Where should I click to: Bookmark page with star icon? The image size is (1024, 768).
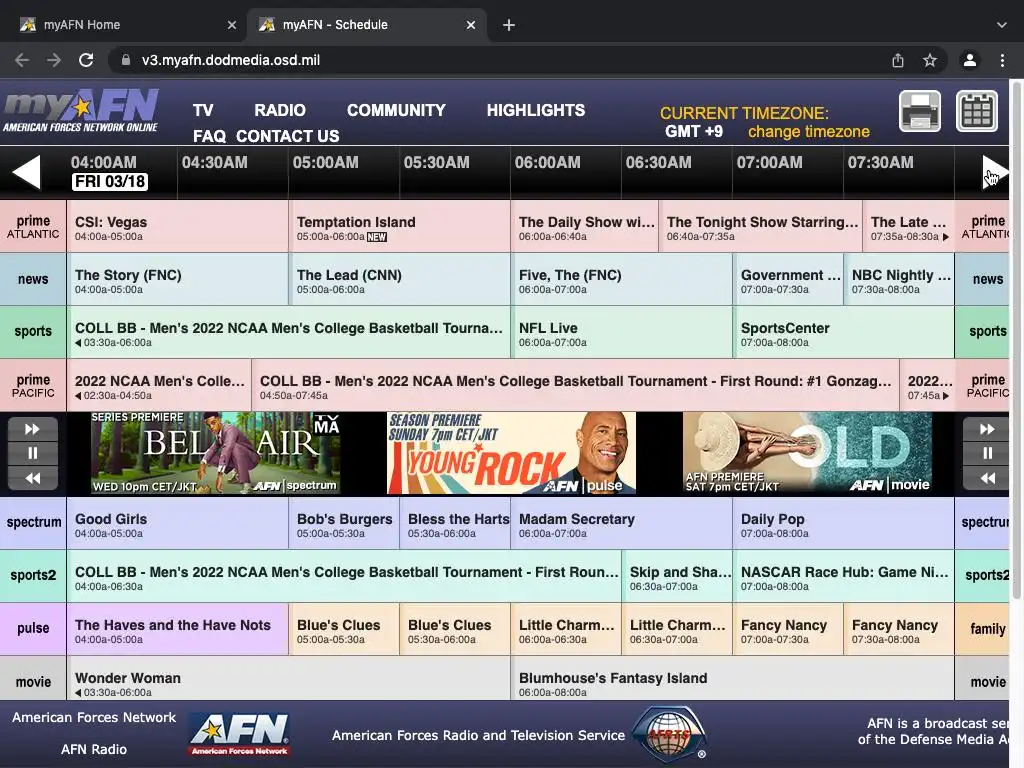930,60
